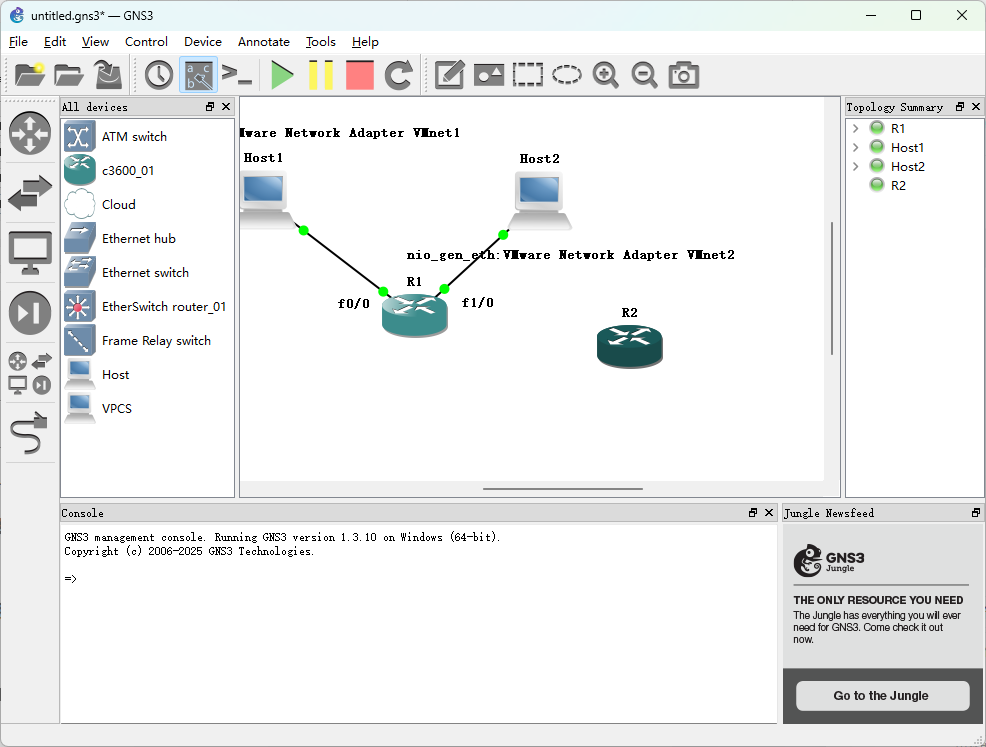Open the Annotate menu
This screenshot has width=986, height=747.
click(263, 42)
